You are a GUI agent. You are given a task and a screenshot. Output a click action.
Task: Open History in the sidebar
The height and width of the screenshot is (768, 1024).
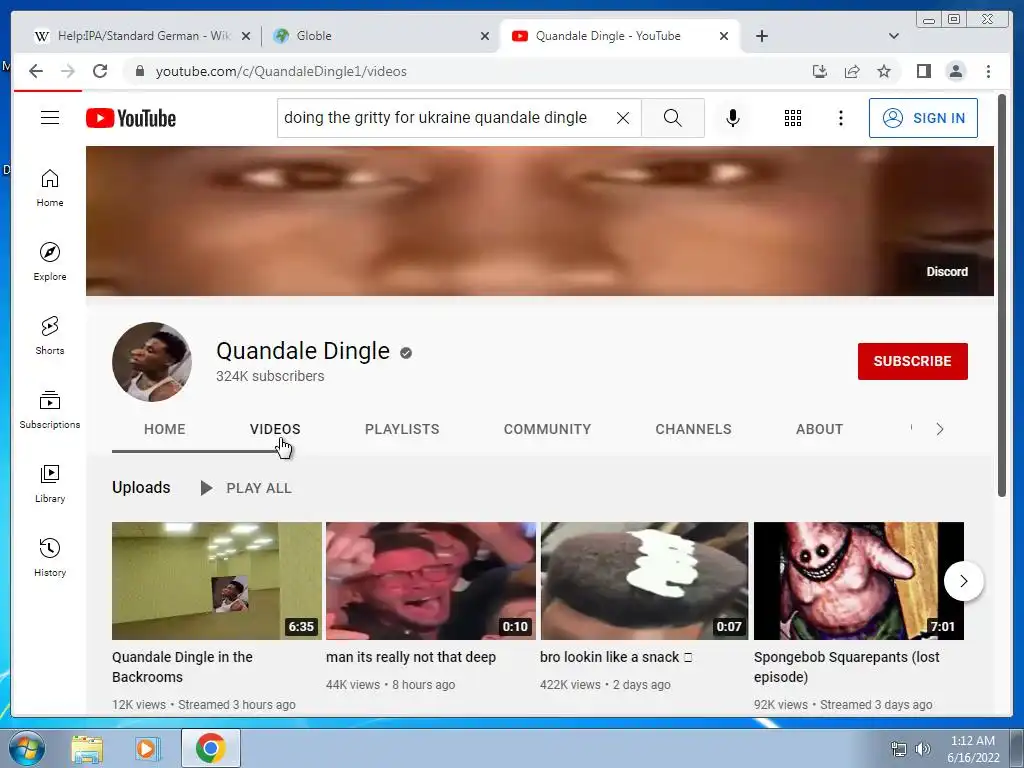click(50, 557)
